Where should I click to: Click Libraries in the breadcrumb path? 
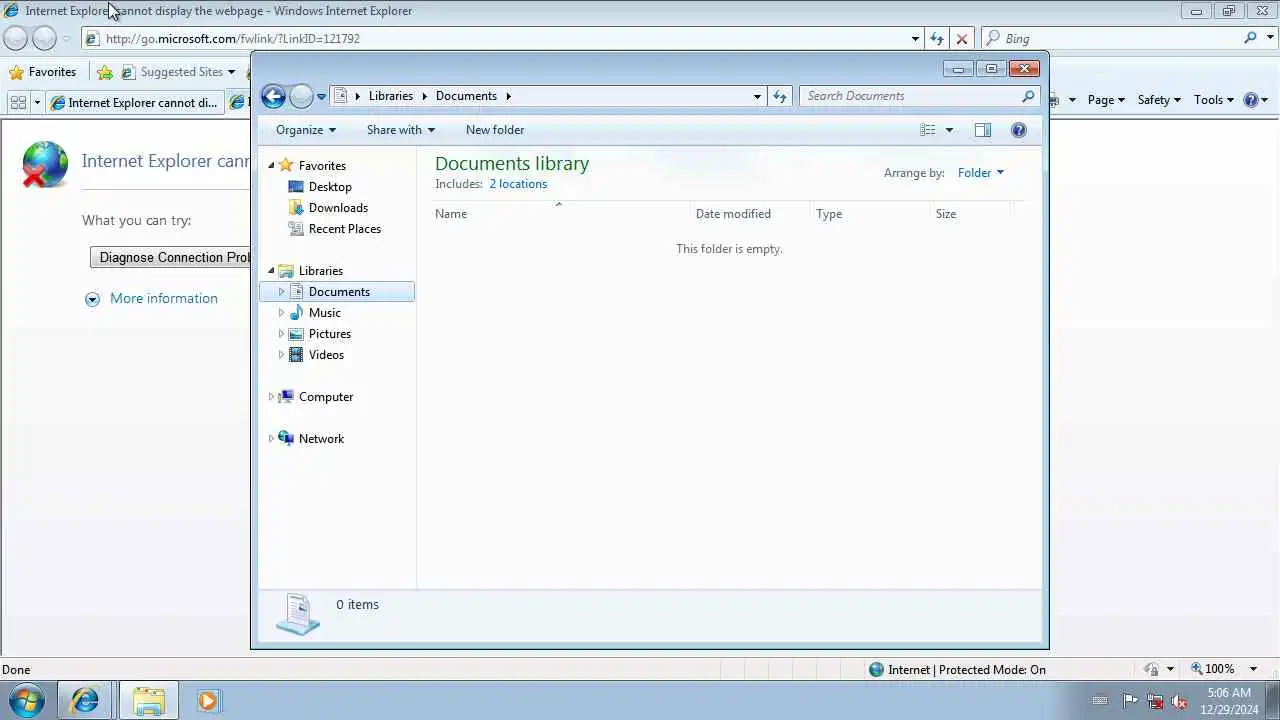click(391, 96)
